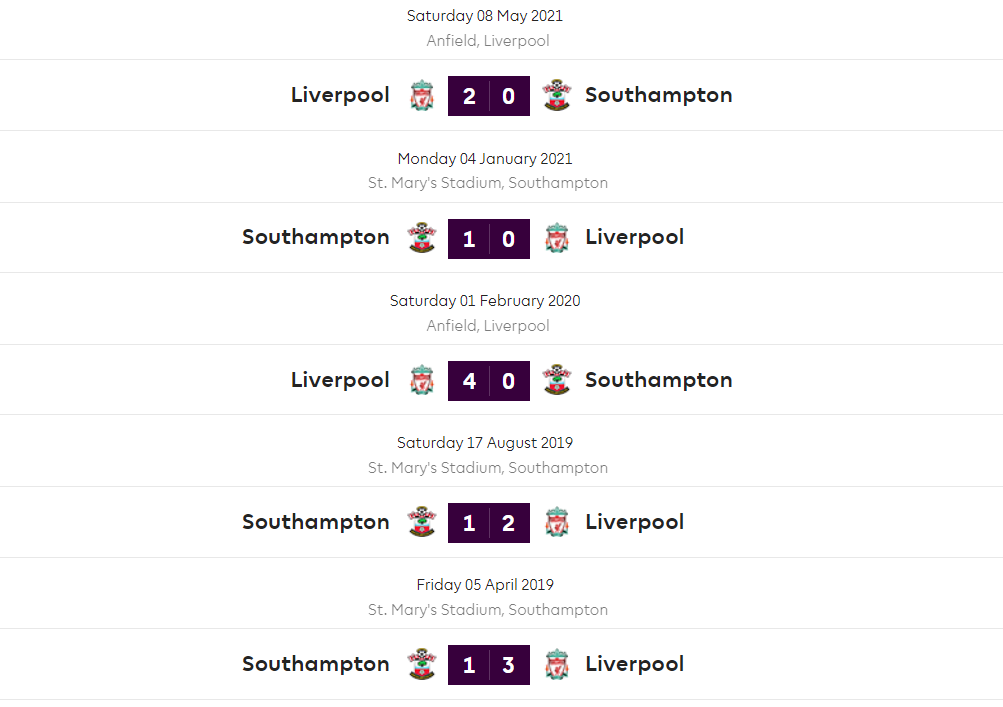Open the 1-0 score from 04 January 2021
The height and width of the screenshot is (707, 1003).
(x=489, y=238)
